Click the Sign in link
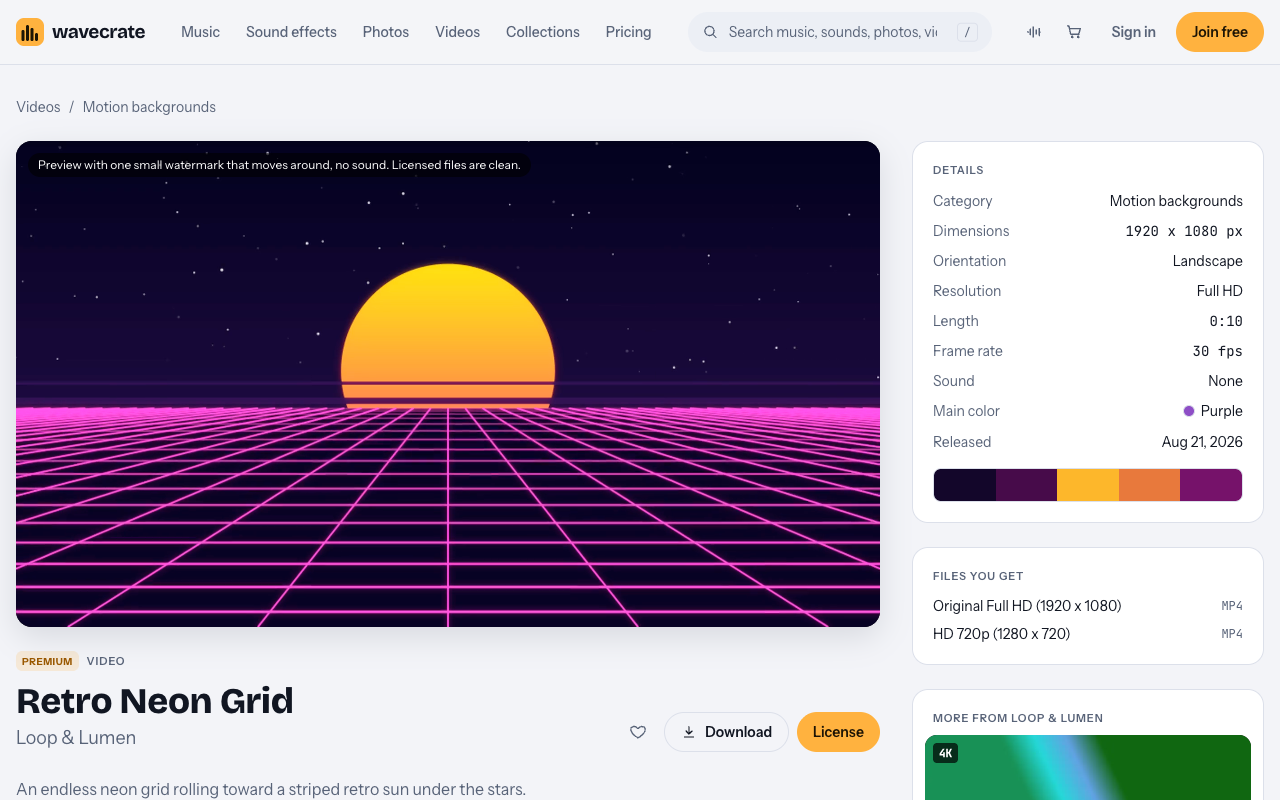The height and width of the screenshot is (800, 1280). point(1133,32)
